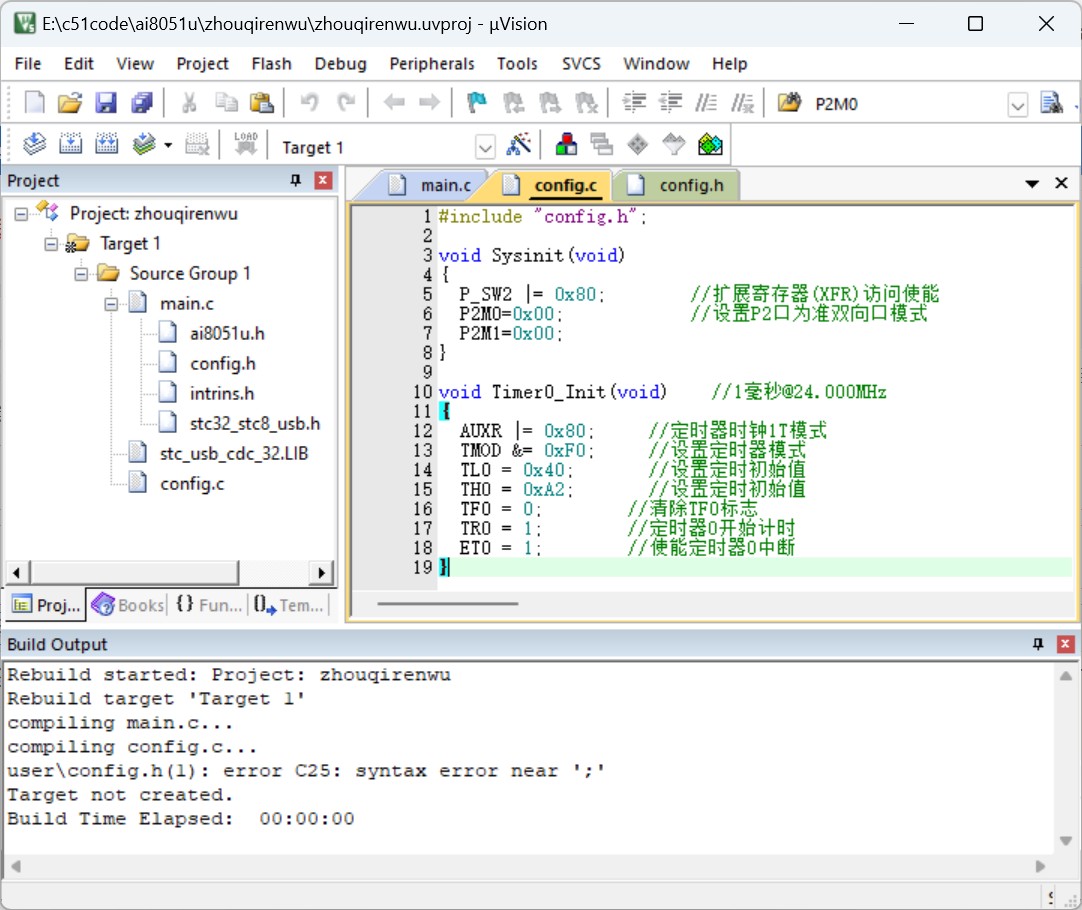Image resolution: width=1082 pixels, height=910 pixels.
Task: Open the Target 1 selection dropdown
Action: 485,147
